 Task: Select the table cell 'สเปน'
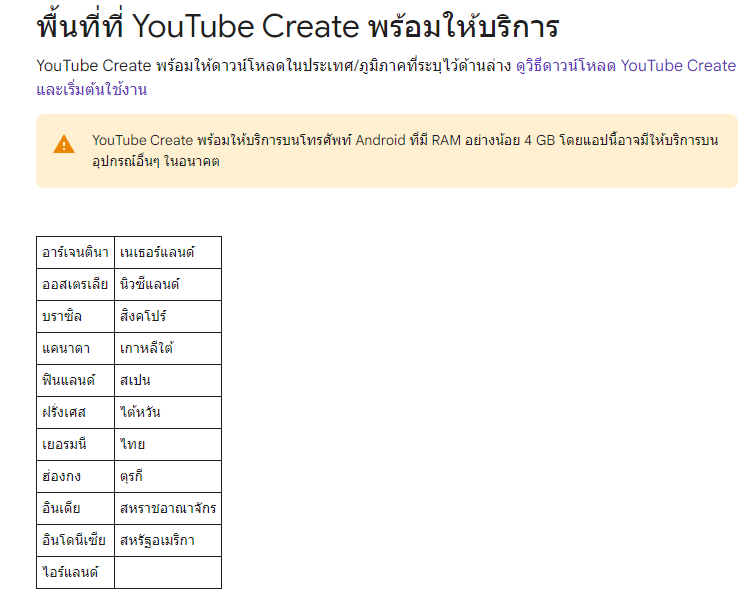click(168, 380)
